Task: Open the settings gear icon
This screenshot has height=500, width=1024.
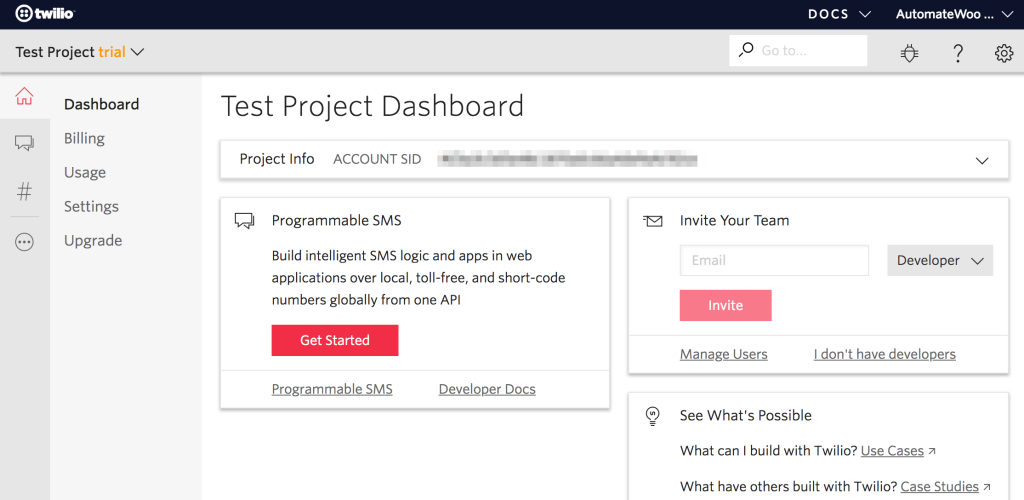Action: pyautogui.click(x=1004, y=53)
